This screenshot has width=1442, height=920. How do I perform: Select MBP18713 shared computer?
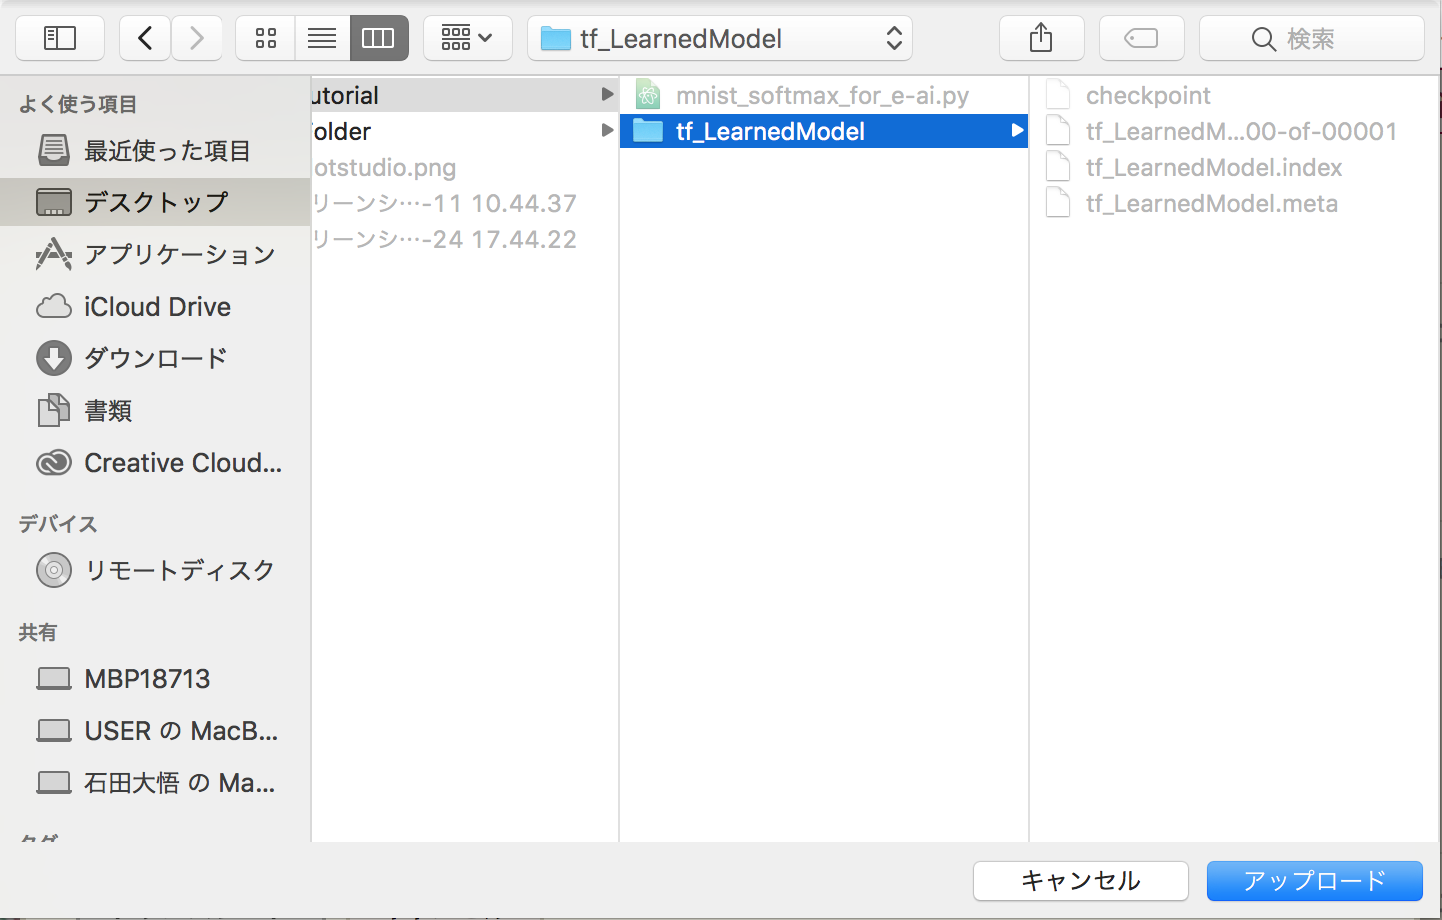(x=155, y=678)
